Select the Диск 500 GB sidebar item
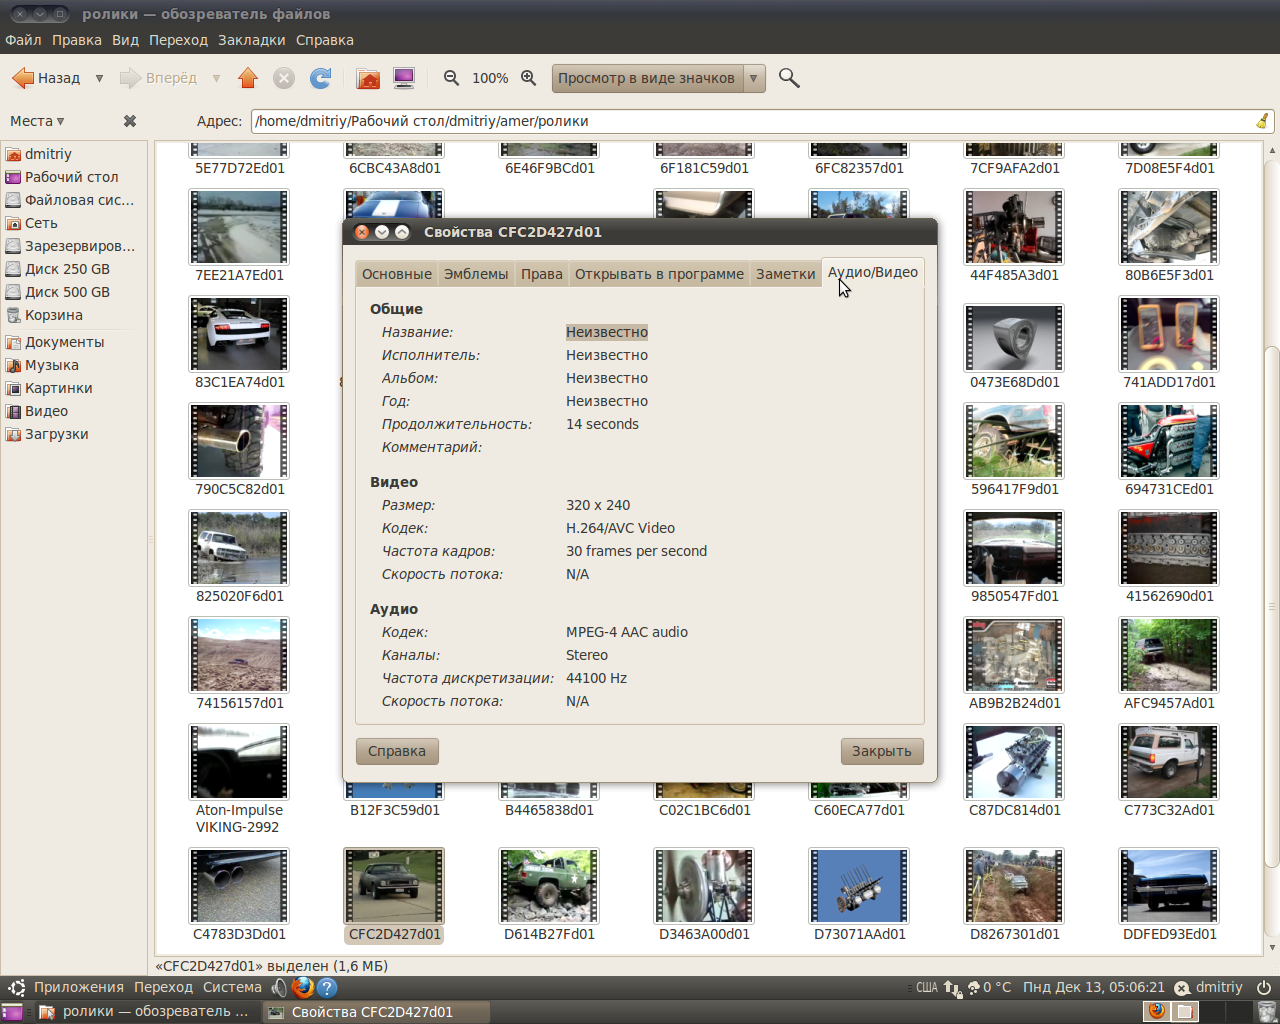Image resolution: width=1280 pixels, height=1024 pixels. click(x=67, y=292)
